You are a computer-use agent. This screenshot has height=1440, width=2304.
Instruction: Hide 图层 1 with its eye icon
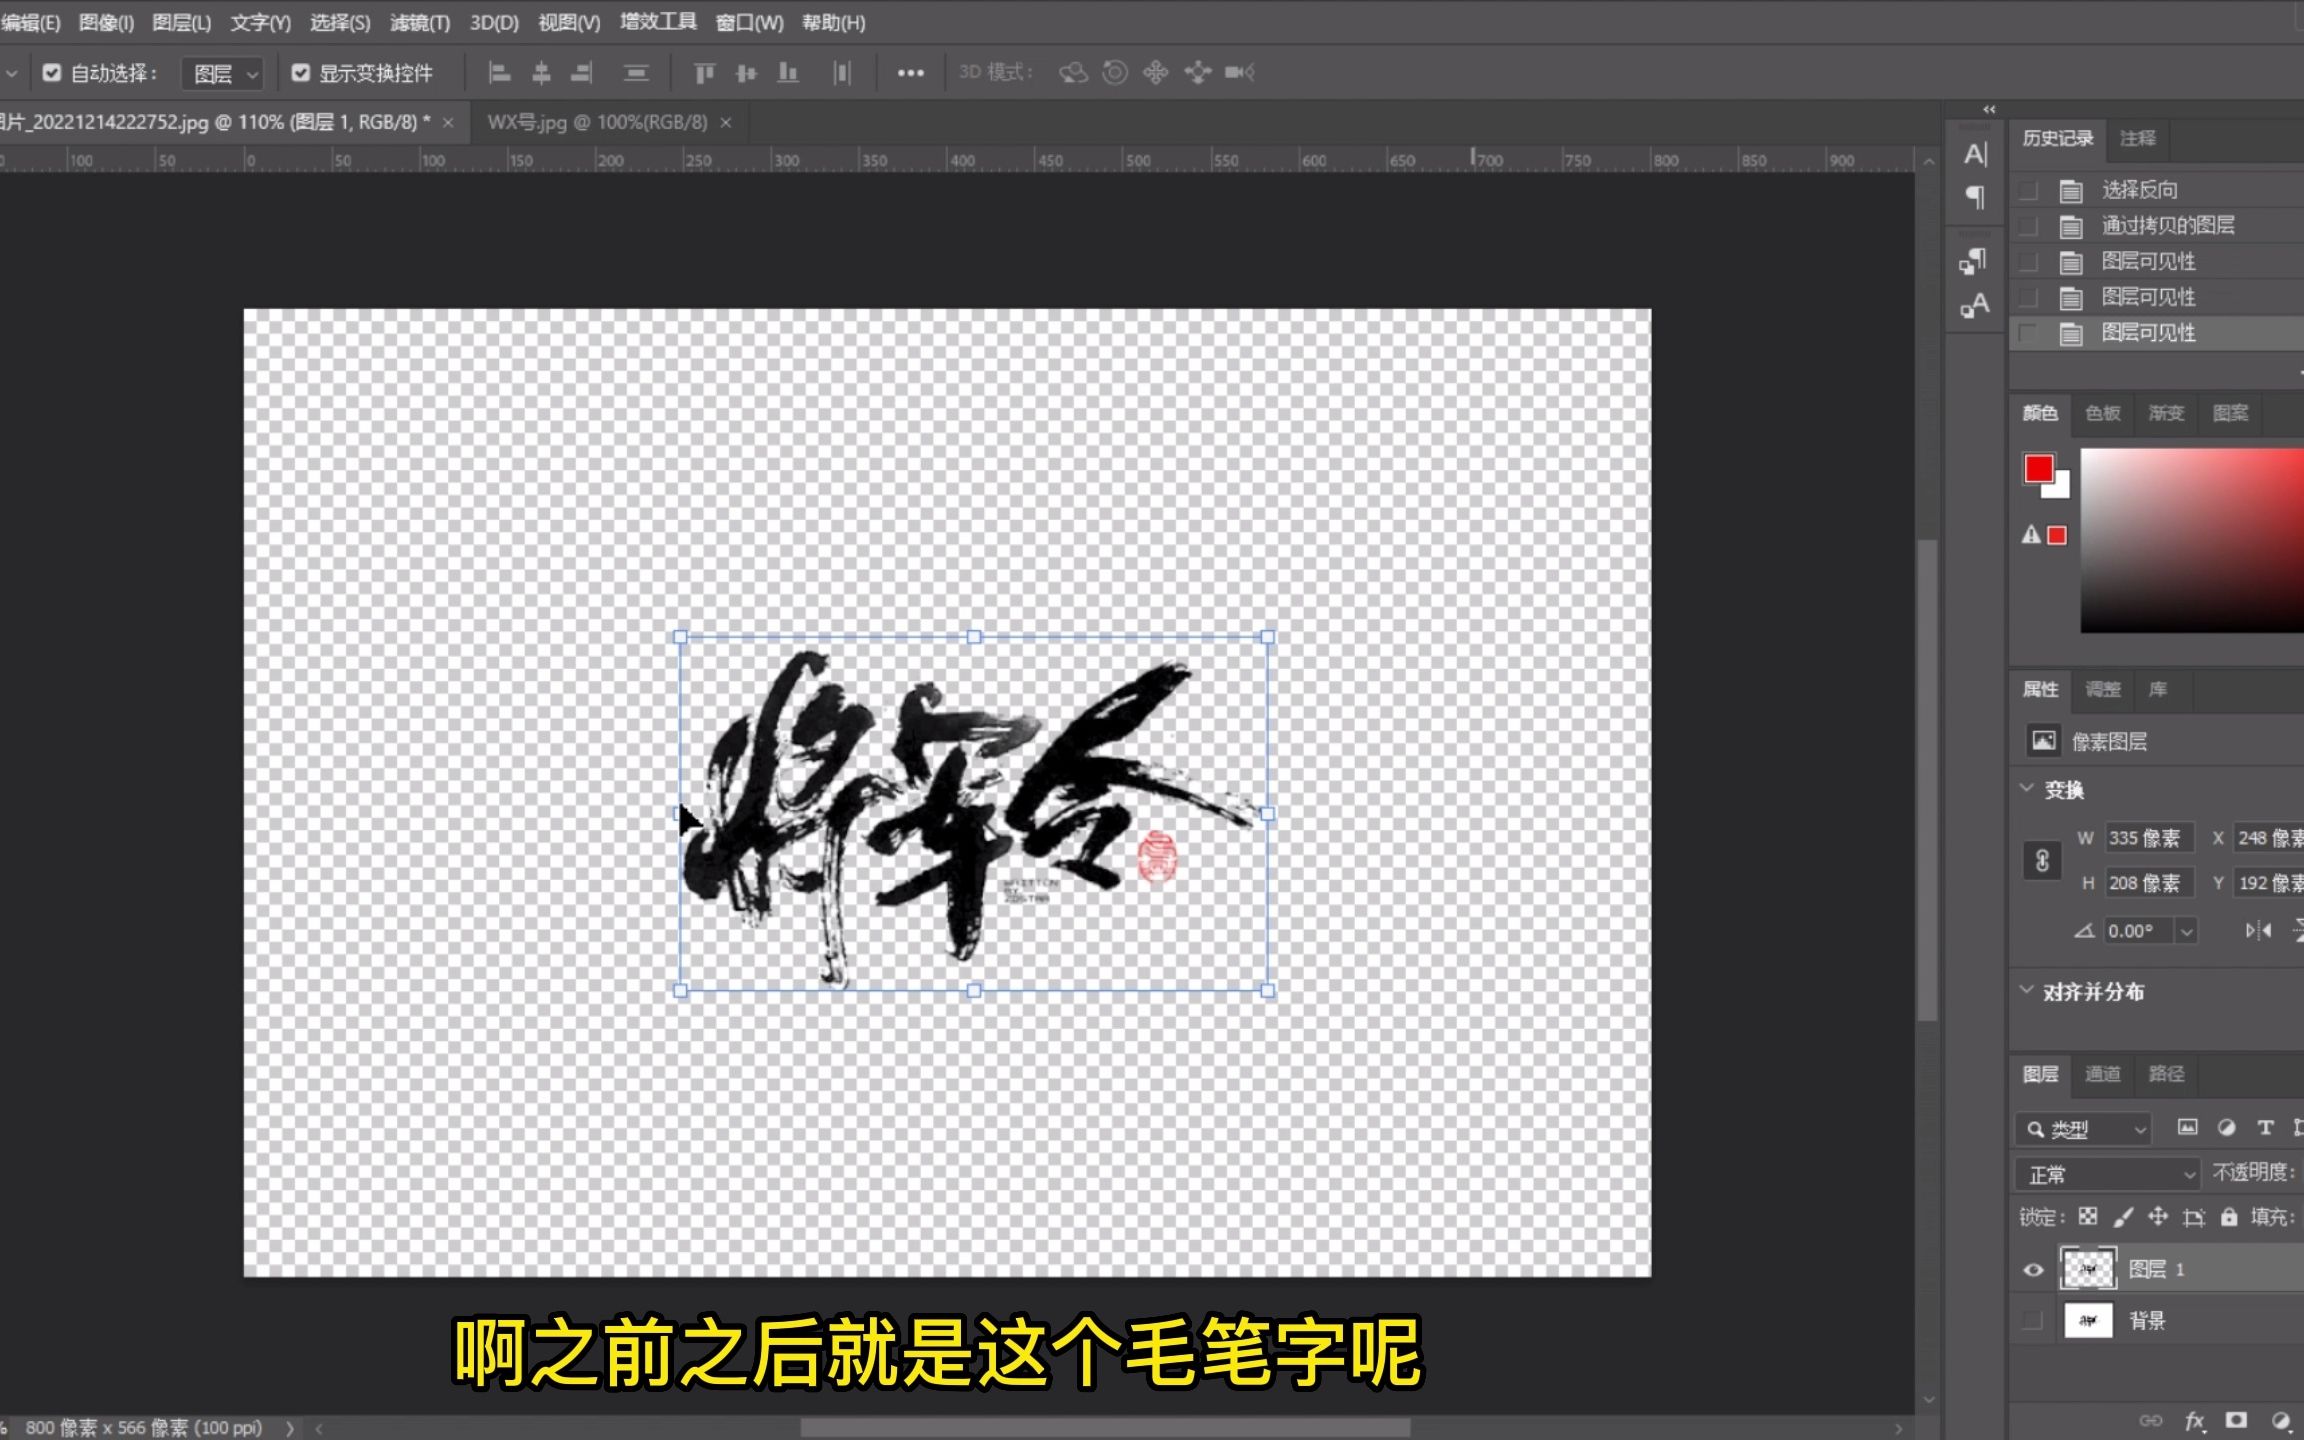coord(2033,1270)
